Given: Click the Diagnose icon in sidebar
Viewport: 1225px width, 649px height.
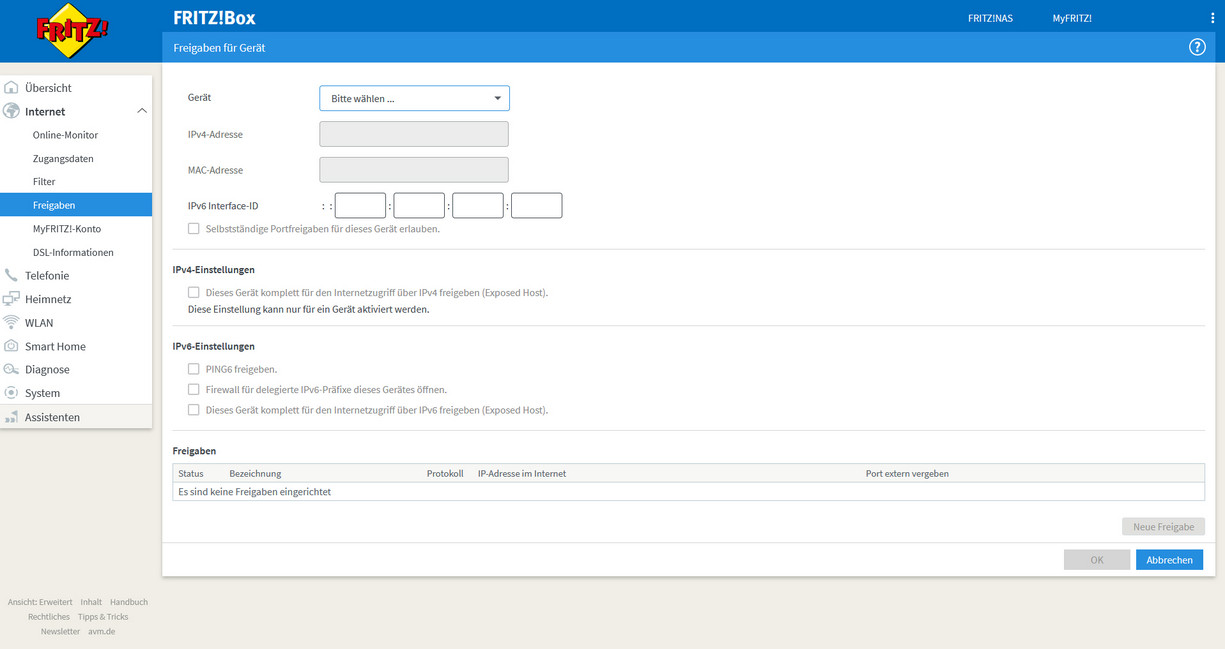Looking at the screenshot, I should click(12, 370).
